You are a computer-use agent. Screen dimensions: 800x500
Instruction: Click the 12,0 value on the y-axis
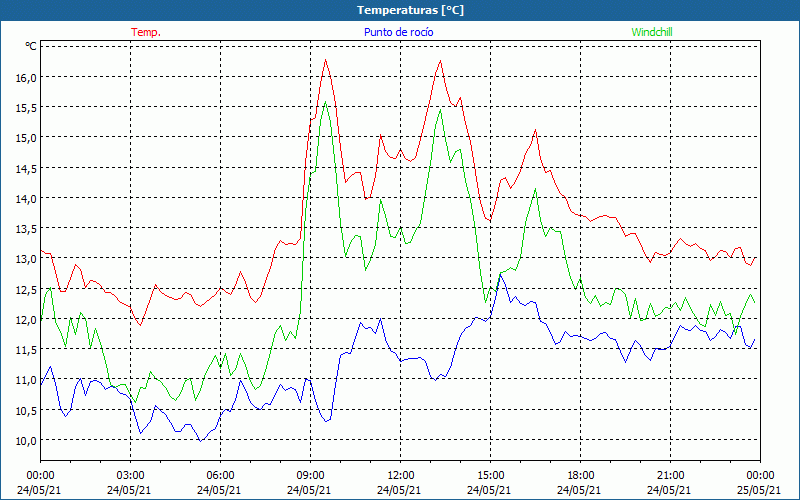click(26, 319)
